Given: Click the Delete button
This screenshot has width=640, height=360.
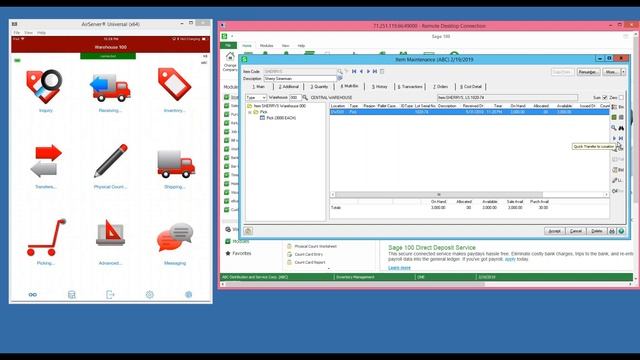Looking at the screenshot, I should 596,231.
